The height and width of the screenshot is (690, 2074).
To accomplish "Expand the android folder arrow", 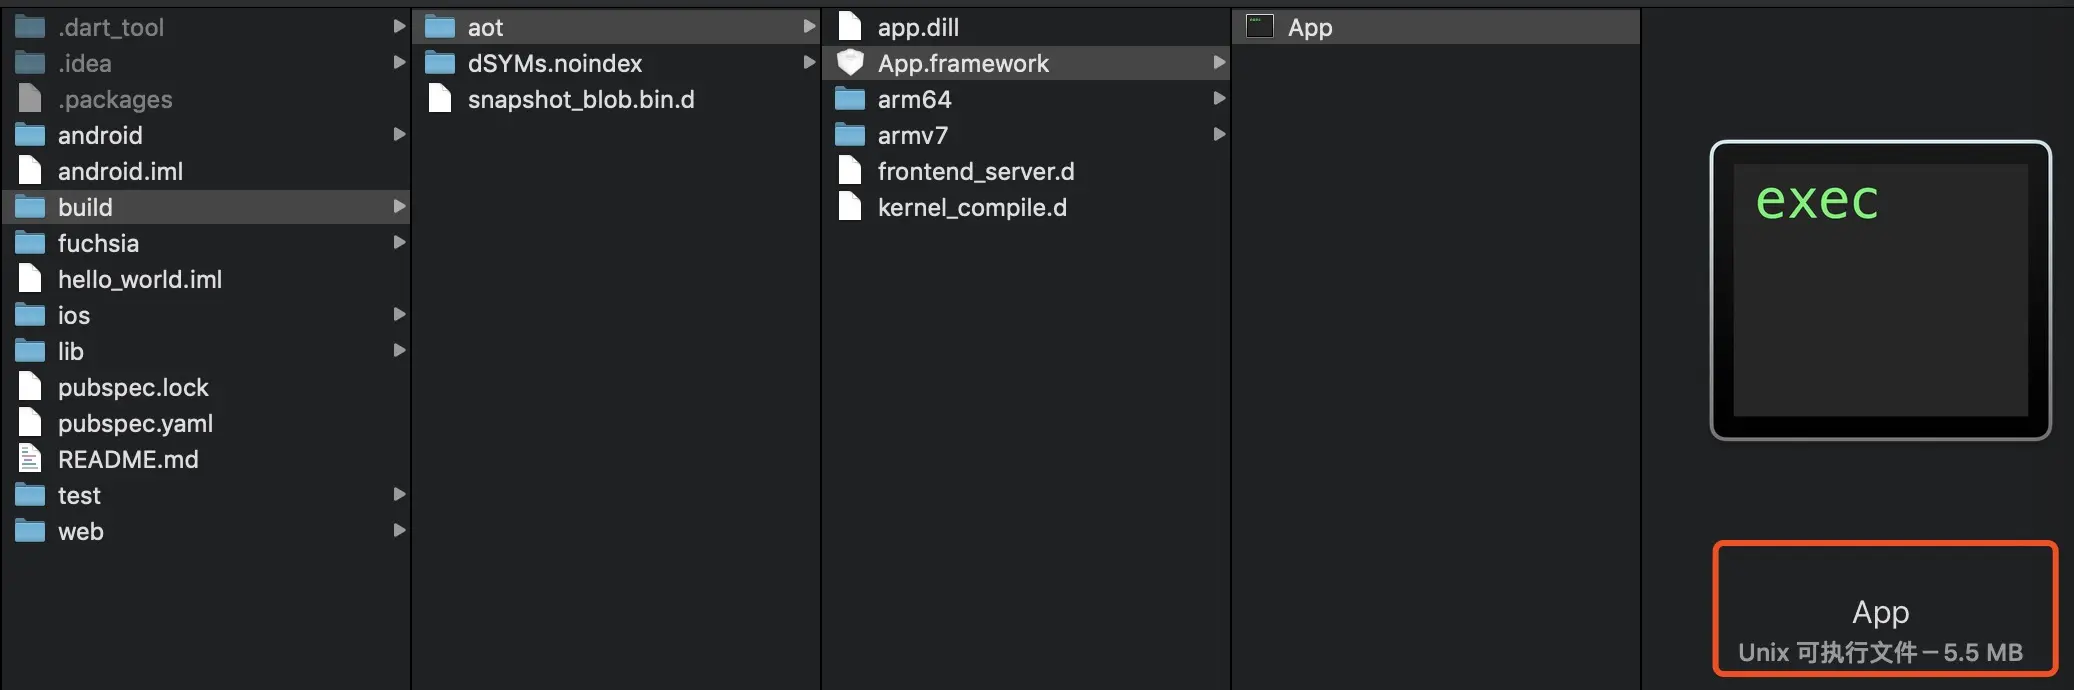I will pos(399,134).
